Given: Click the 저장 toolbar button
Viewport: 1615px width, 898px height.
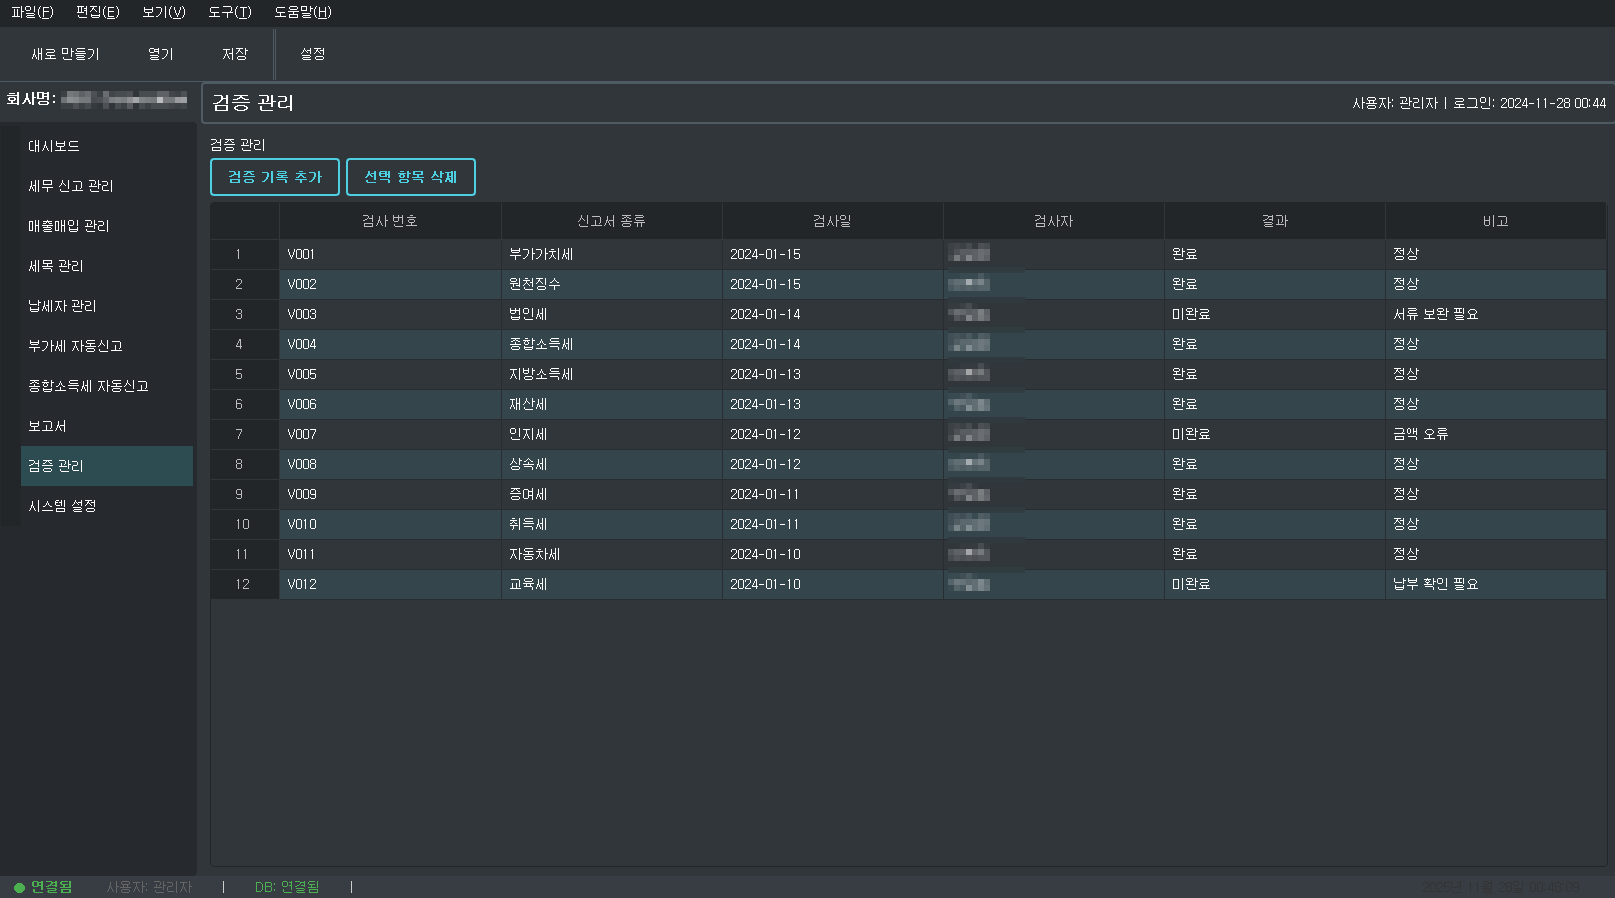Looking at the screenshot, I should click(234, 54).
